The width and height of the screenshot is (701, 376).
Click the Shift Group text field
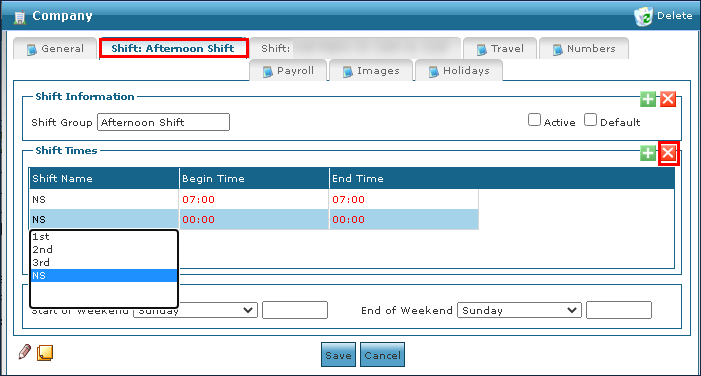pyautogui.click(x=163, y=122)
